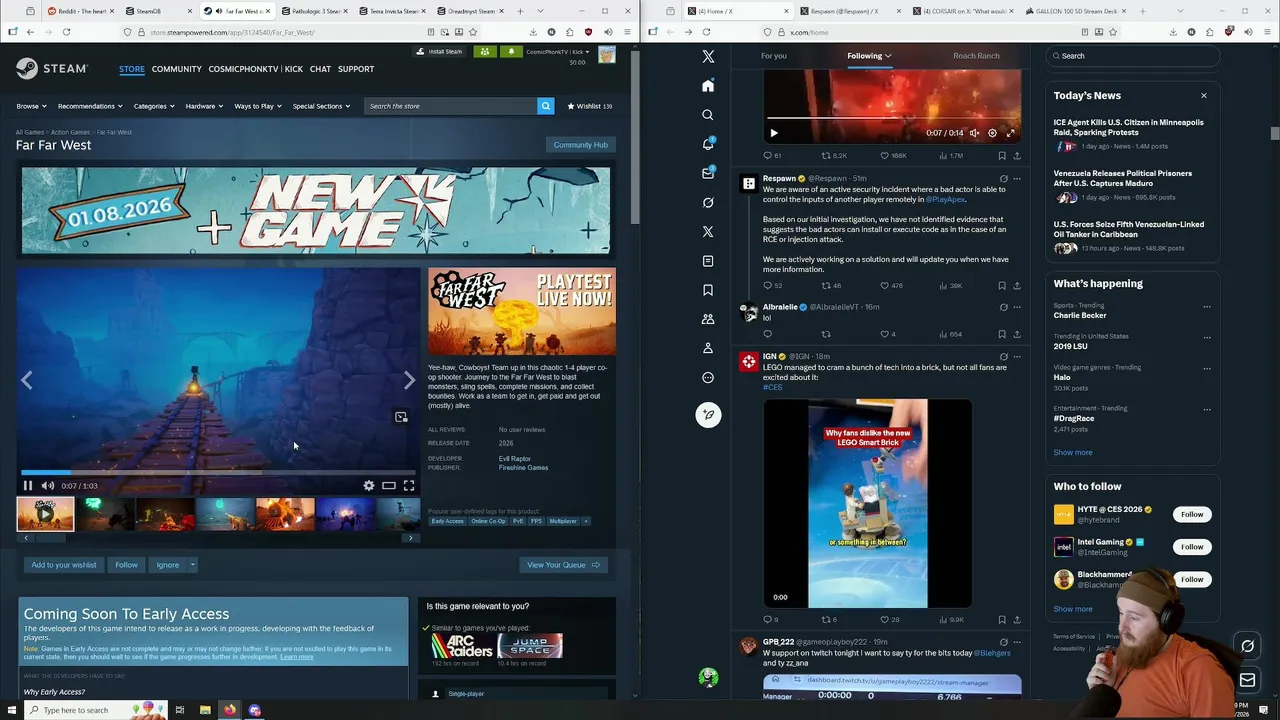Click the Steam trailer progress bar

(218, 472)
